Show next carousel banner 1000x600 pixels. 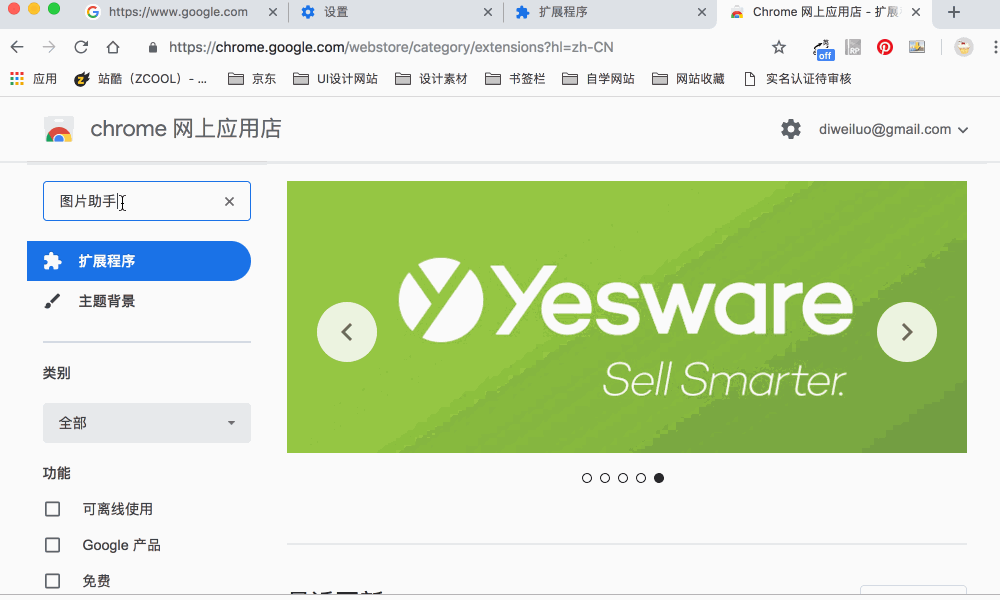point(907,332)
